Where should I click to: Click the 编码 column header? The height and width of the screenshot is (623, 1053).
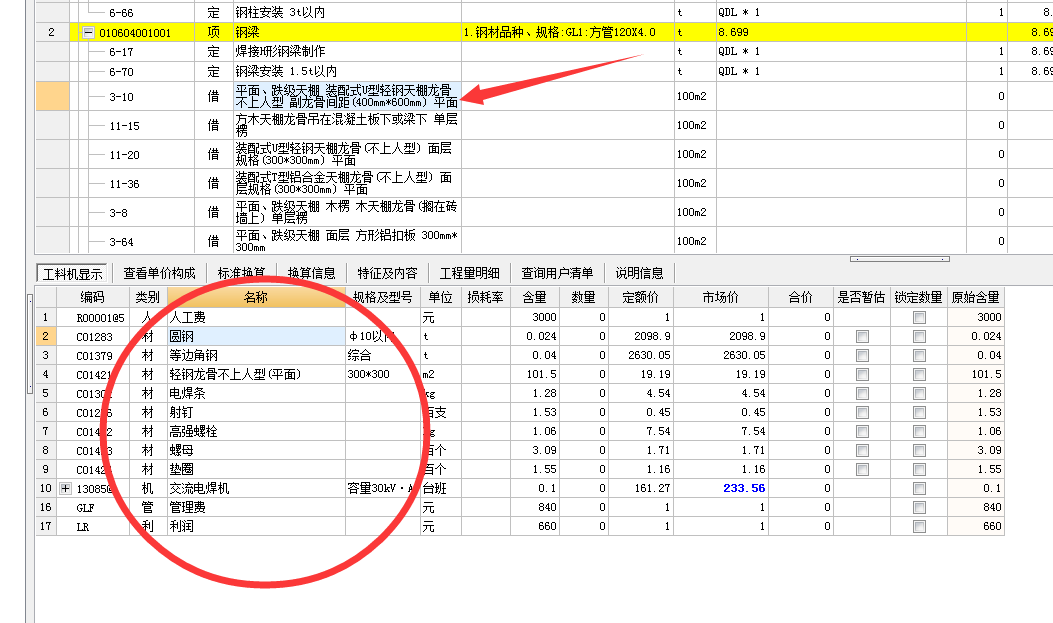tap(93, 297)
